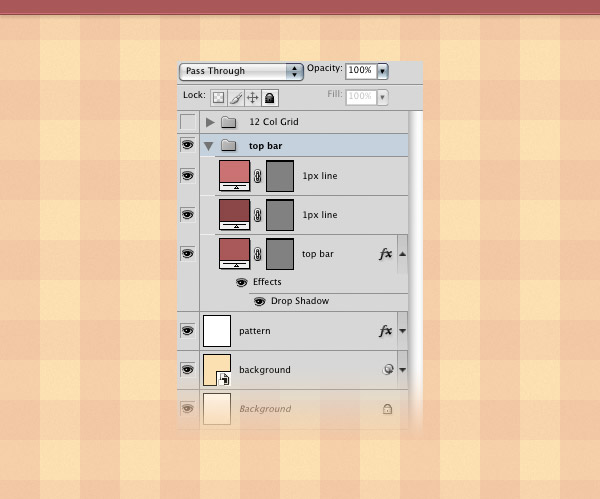Select the lowercase background layer name
This screenshot has height=499, width=600.
click(265, 370)
